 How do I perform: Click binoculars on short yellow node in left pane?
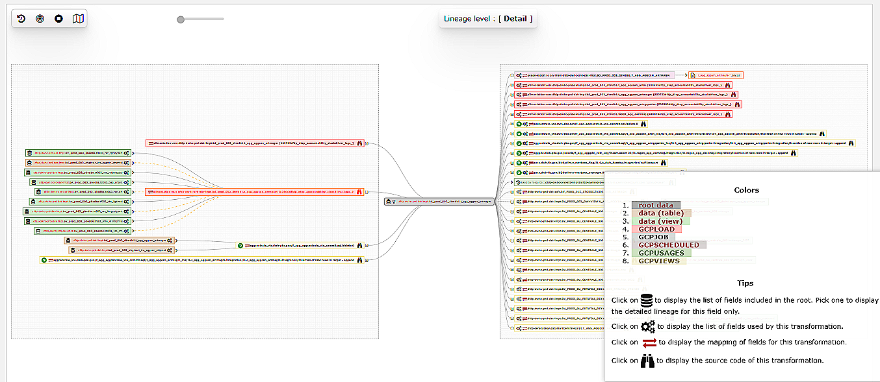(359, 245)
